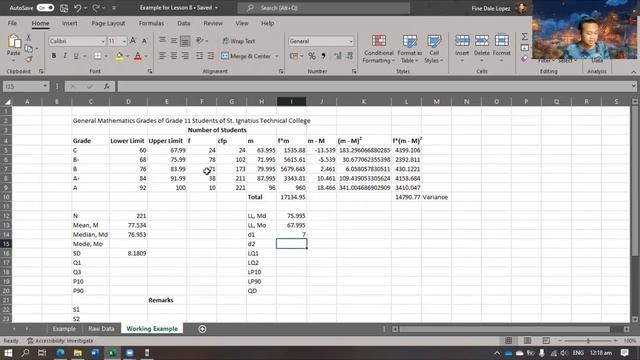Center text horizontally
The width and height of the screenshot is (640, 360).
point(174,56)
